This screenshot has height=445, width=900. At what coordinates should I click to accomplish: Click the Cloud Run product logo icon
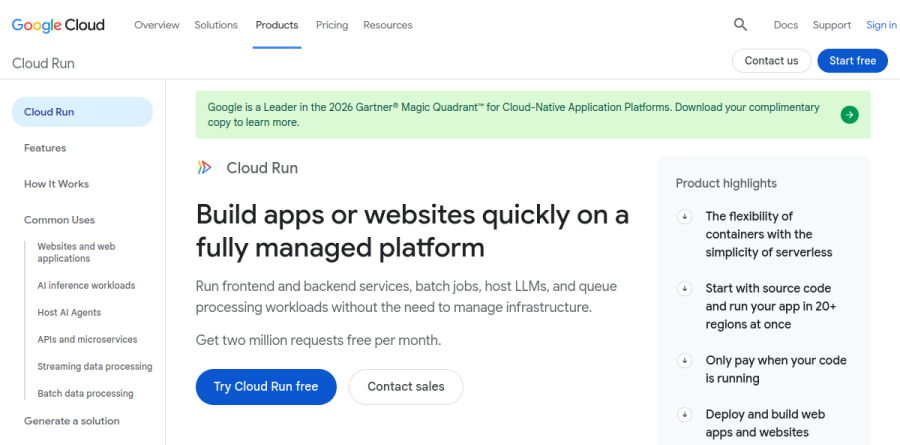204,168
